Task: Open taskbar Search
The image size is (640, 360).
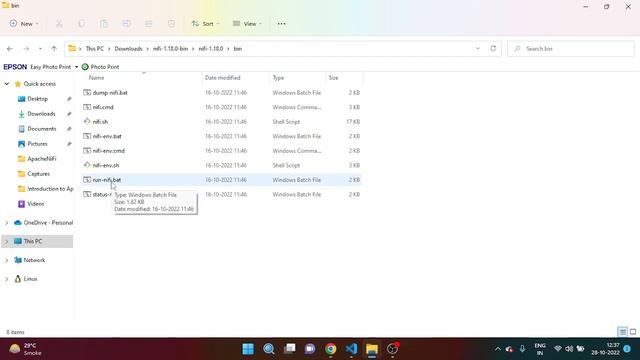Action: 269,349
